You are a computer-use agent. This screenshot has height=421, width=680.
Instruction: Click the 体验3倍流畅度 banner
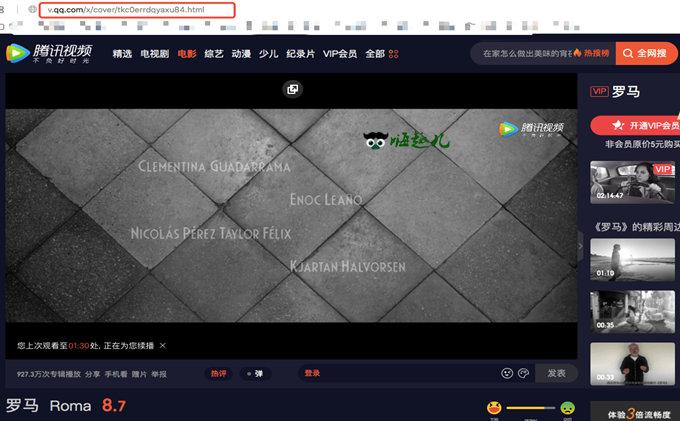click(635, 413)
